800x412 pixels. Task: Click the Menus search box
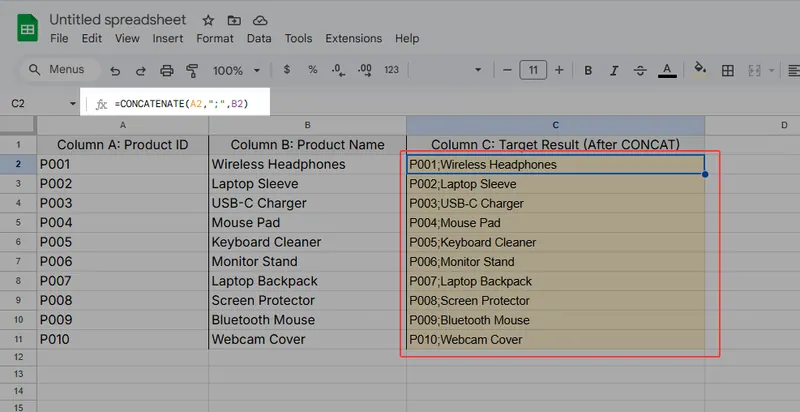click(x=59, y=70)
